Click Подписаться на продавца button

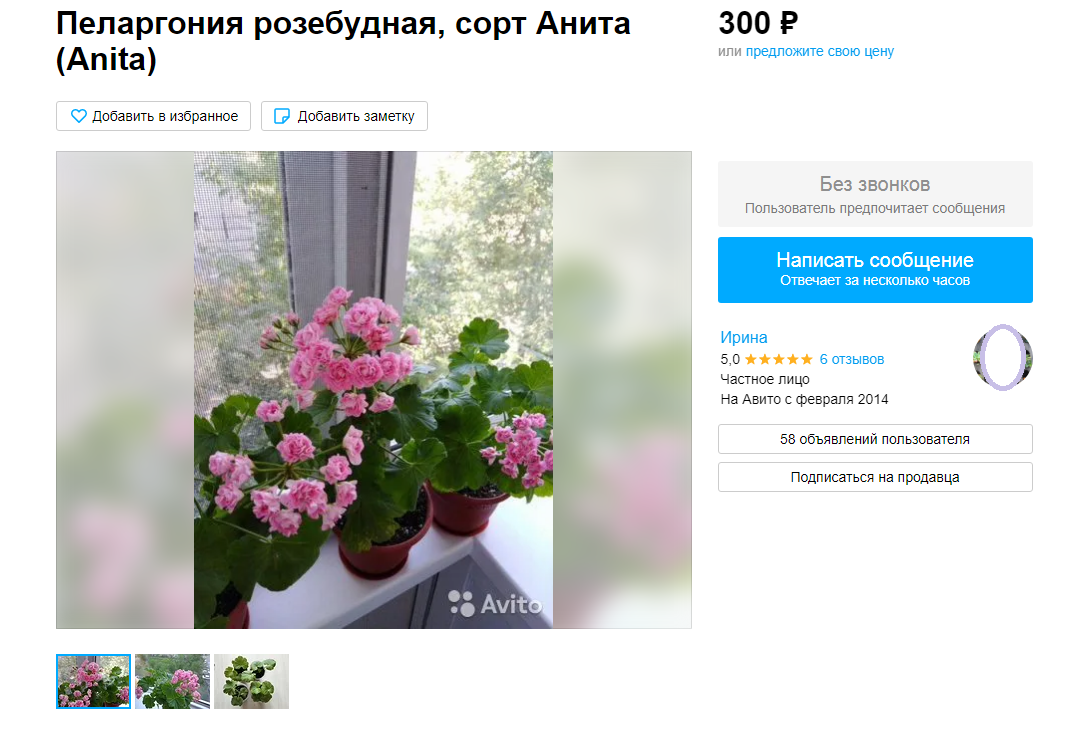coord(875,477)
